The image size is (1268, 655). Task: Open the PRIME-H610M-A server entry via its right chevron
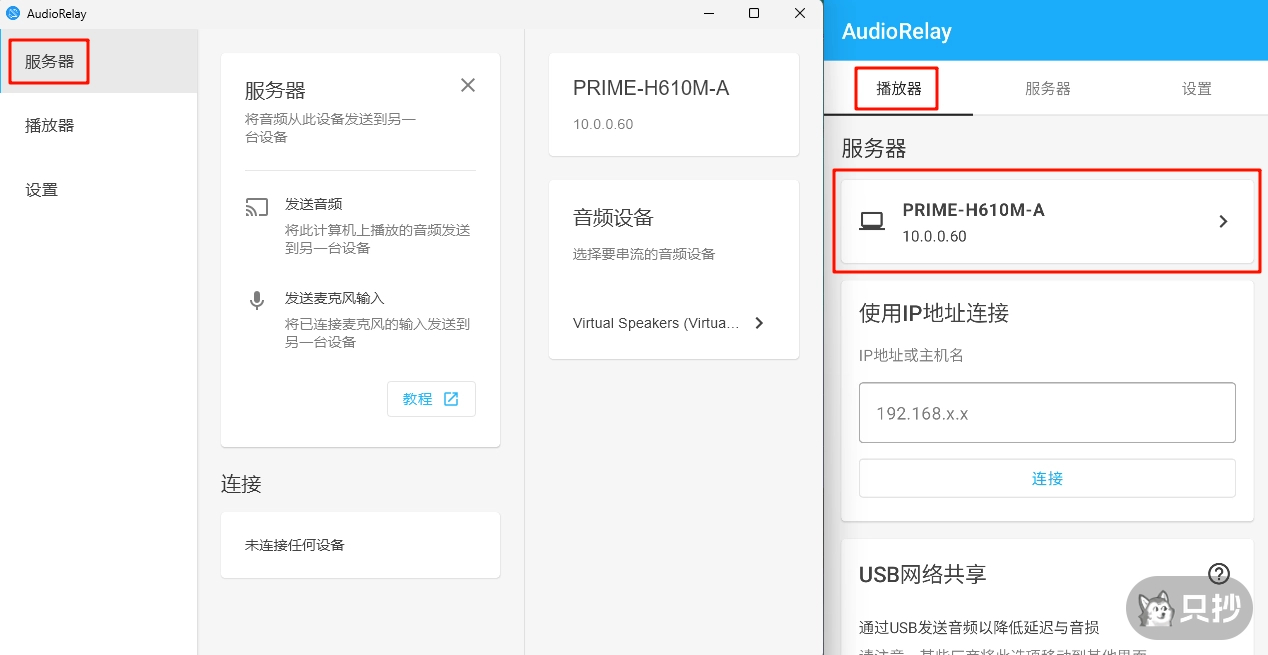pyautogui.click(x=1223, y=222)
